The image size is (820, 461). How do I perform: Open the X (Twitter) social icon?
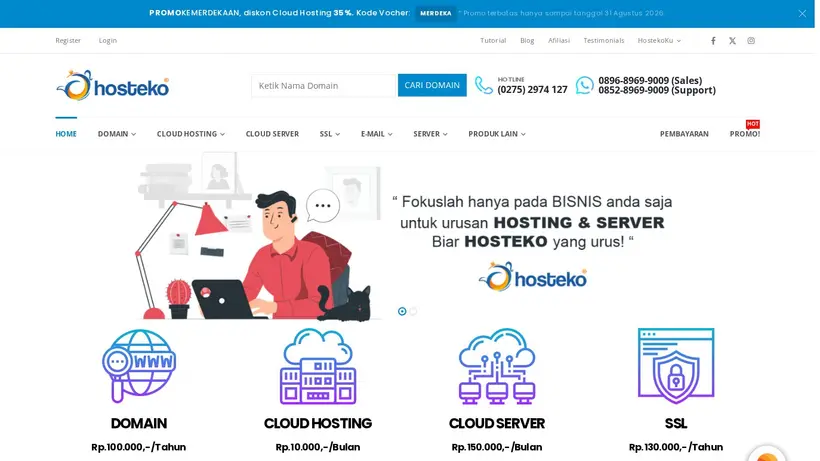pos(732,41)
